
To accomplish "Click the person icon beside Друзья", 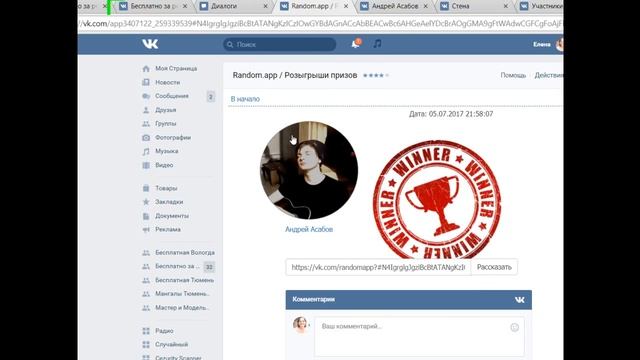I will pos(146,110).
